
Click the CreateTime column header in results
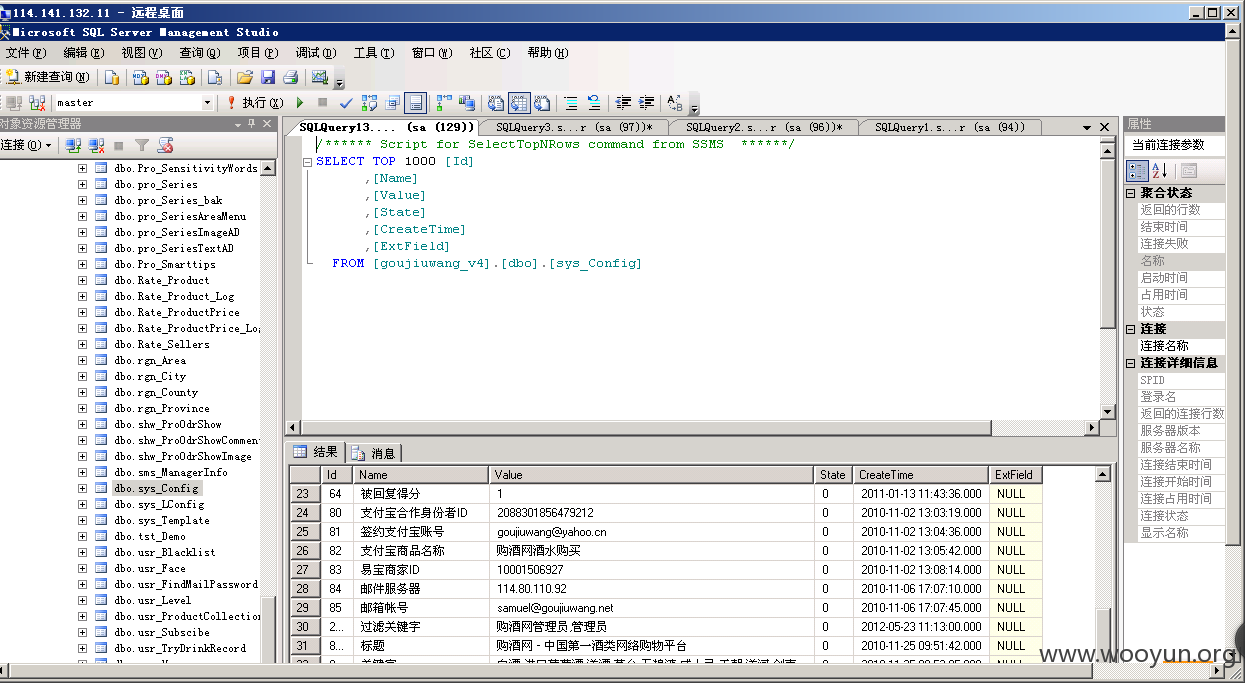[x=921, y=475]
